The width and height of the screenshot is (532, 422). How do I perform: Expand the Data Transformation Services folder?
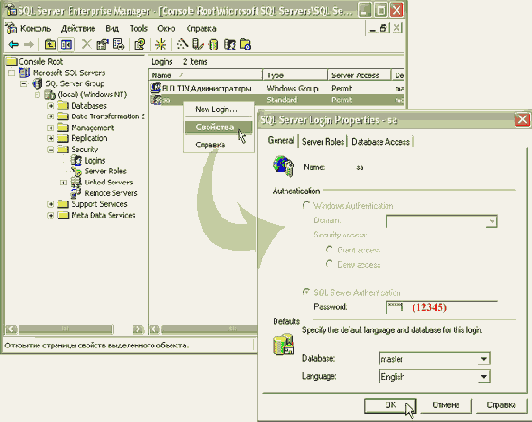(51, 116)
